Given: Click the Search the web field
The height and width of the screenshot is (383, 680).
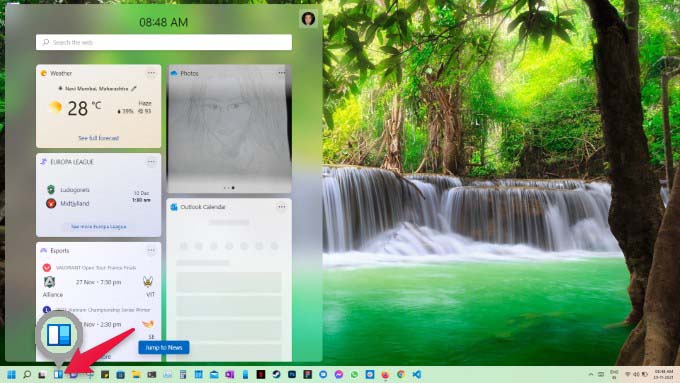Looking at the screenshot, I should [x=164, y=42].
